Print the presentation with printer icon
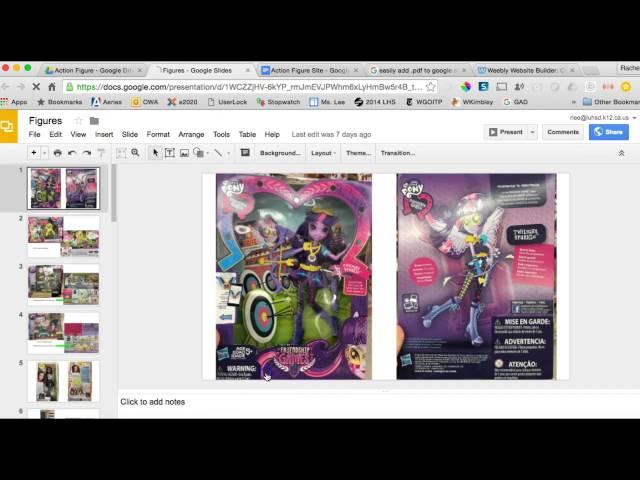Viewport: 640px width, 480px height. (x=58, y=153)
